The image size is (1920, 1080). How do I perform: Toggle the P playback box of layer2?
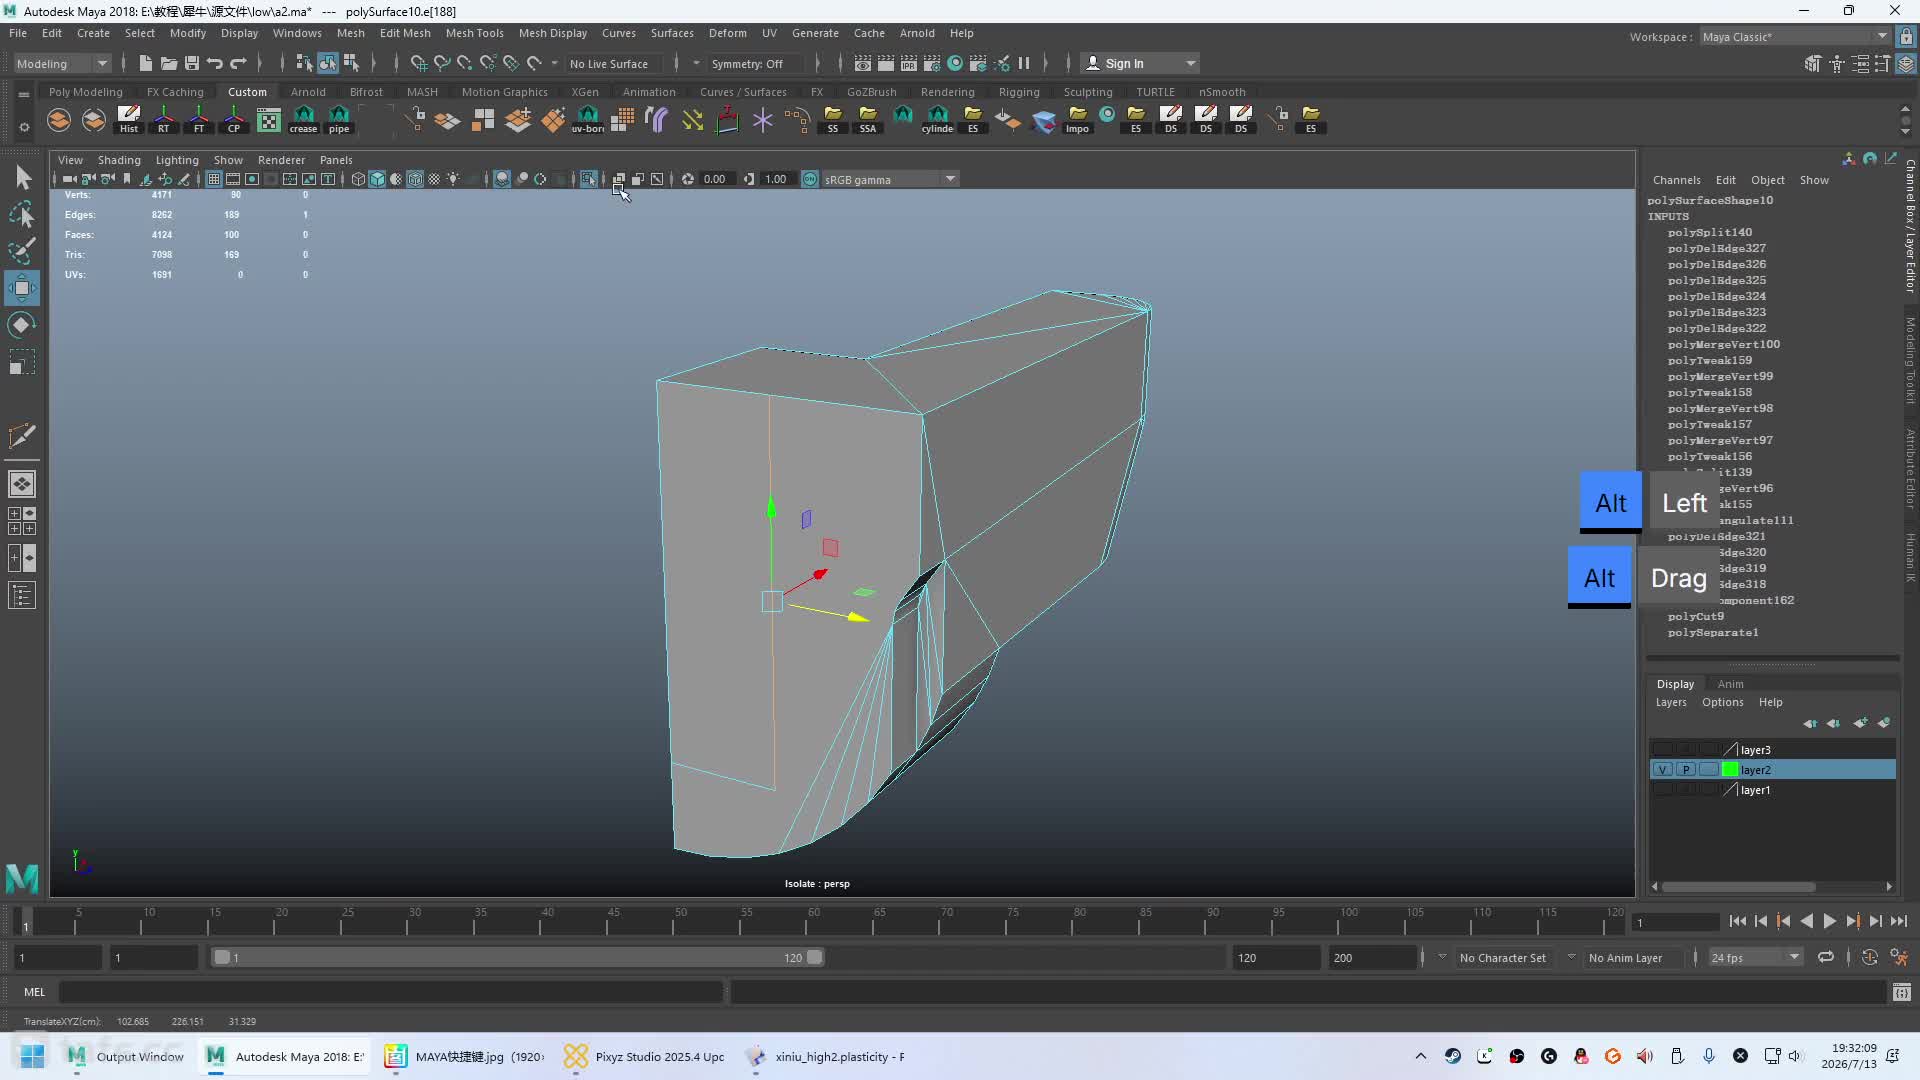point(1686,770)
